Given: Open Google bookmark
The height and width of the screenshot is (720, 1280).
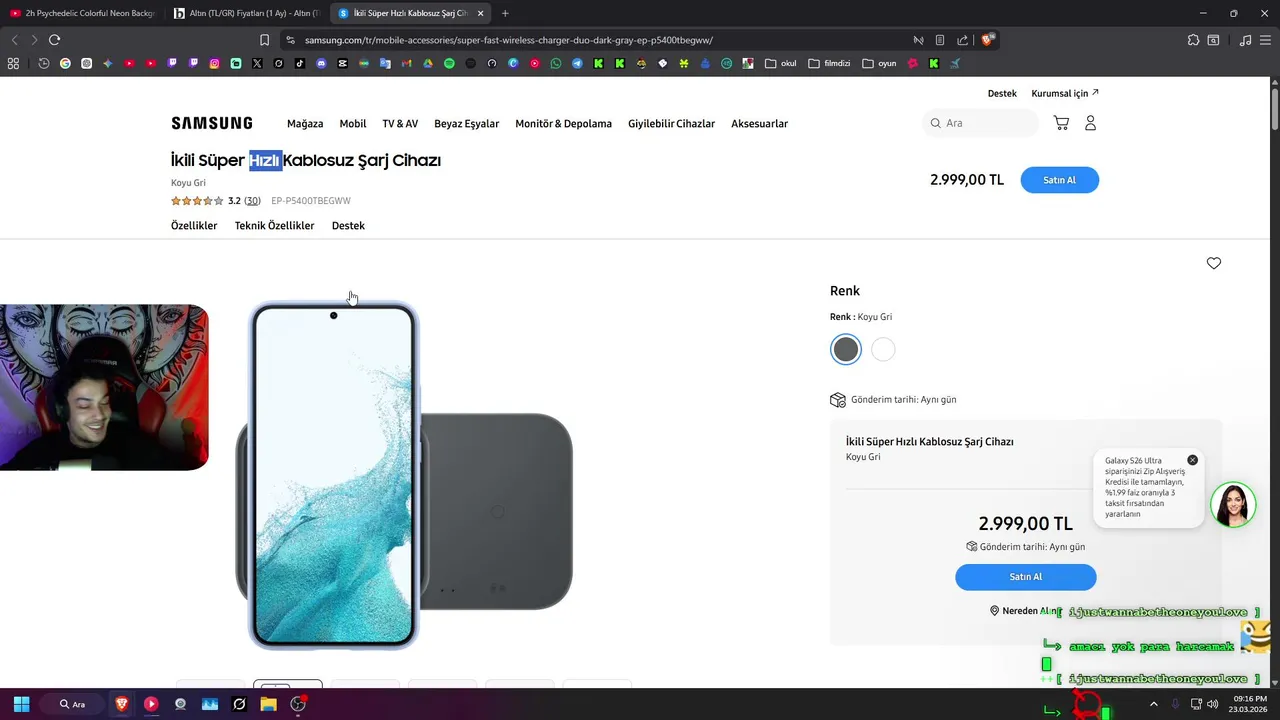Looking at the screenshot, I should point(65,63).
